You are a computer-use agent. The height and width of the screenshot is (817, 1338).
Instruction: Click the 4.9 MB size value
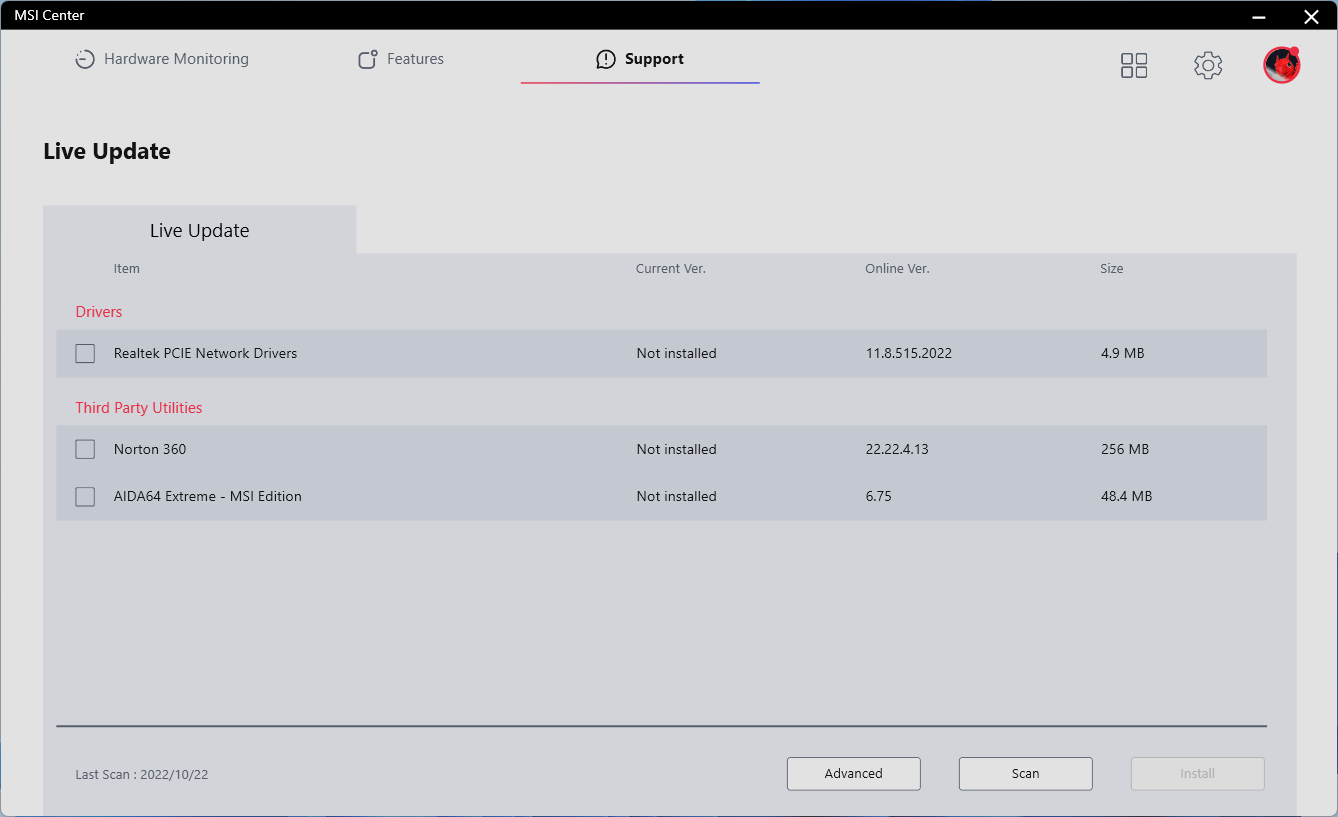click(1123, 353)
